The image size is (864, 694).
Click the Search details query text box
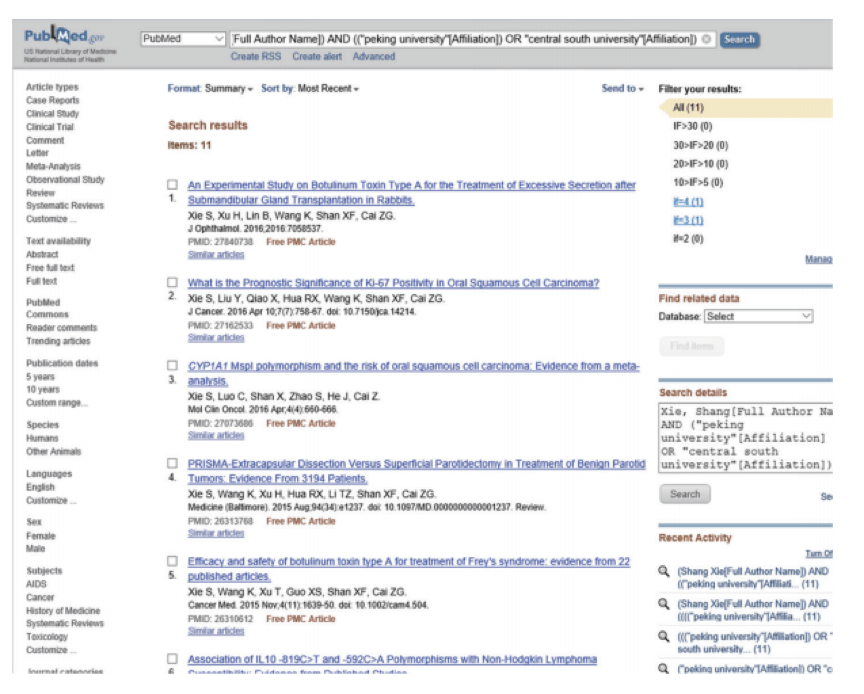pos(746,438)
